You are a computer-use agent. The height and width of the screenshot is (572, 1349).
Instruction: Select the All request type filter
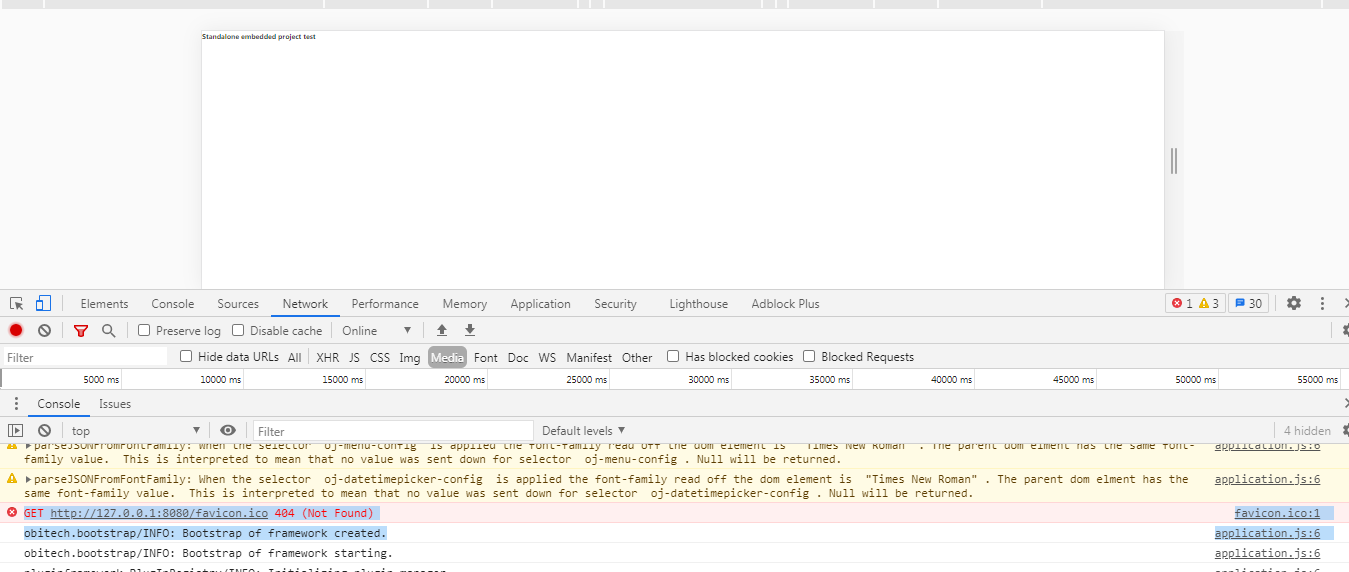coord(294,358)
